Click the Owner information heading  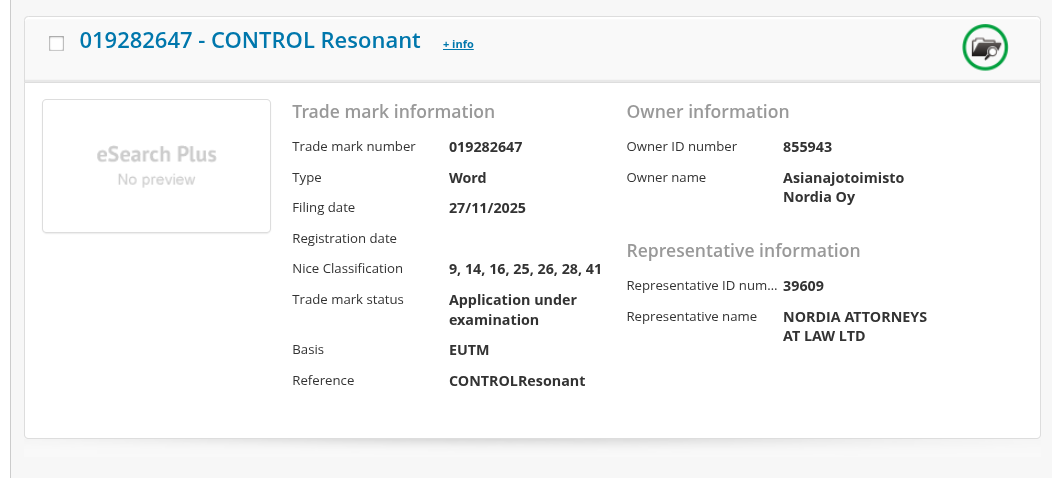point(707,112)
